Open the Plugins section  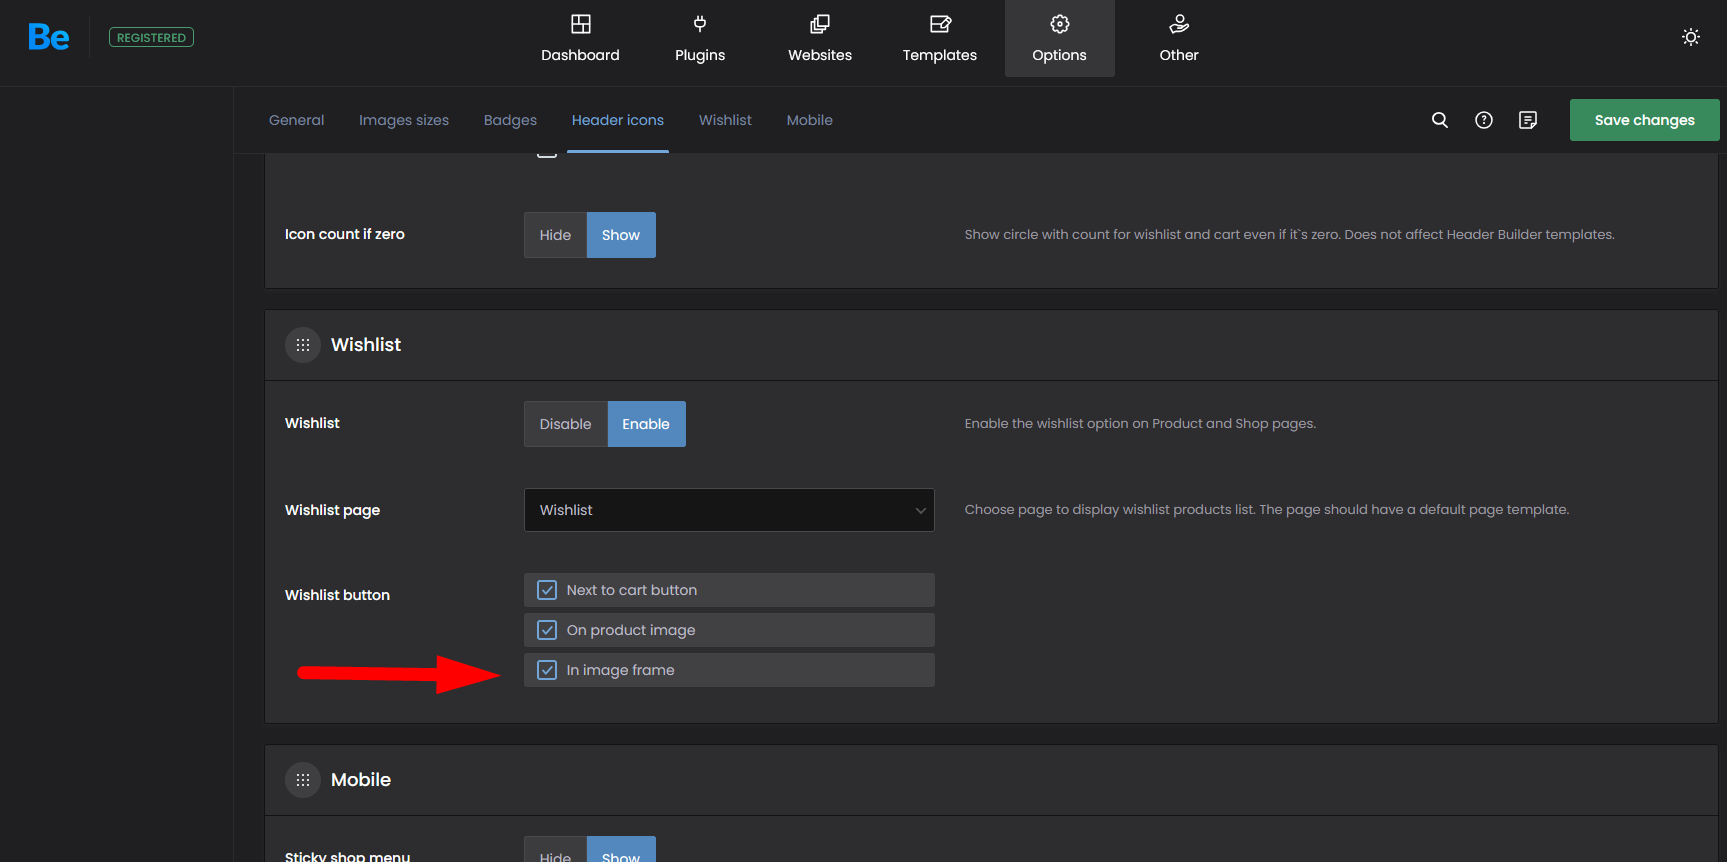[699, 39]
